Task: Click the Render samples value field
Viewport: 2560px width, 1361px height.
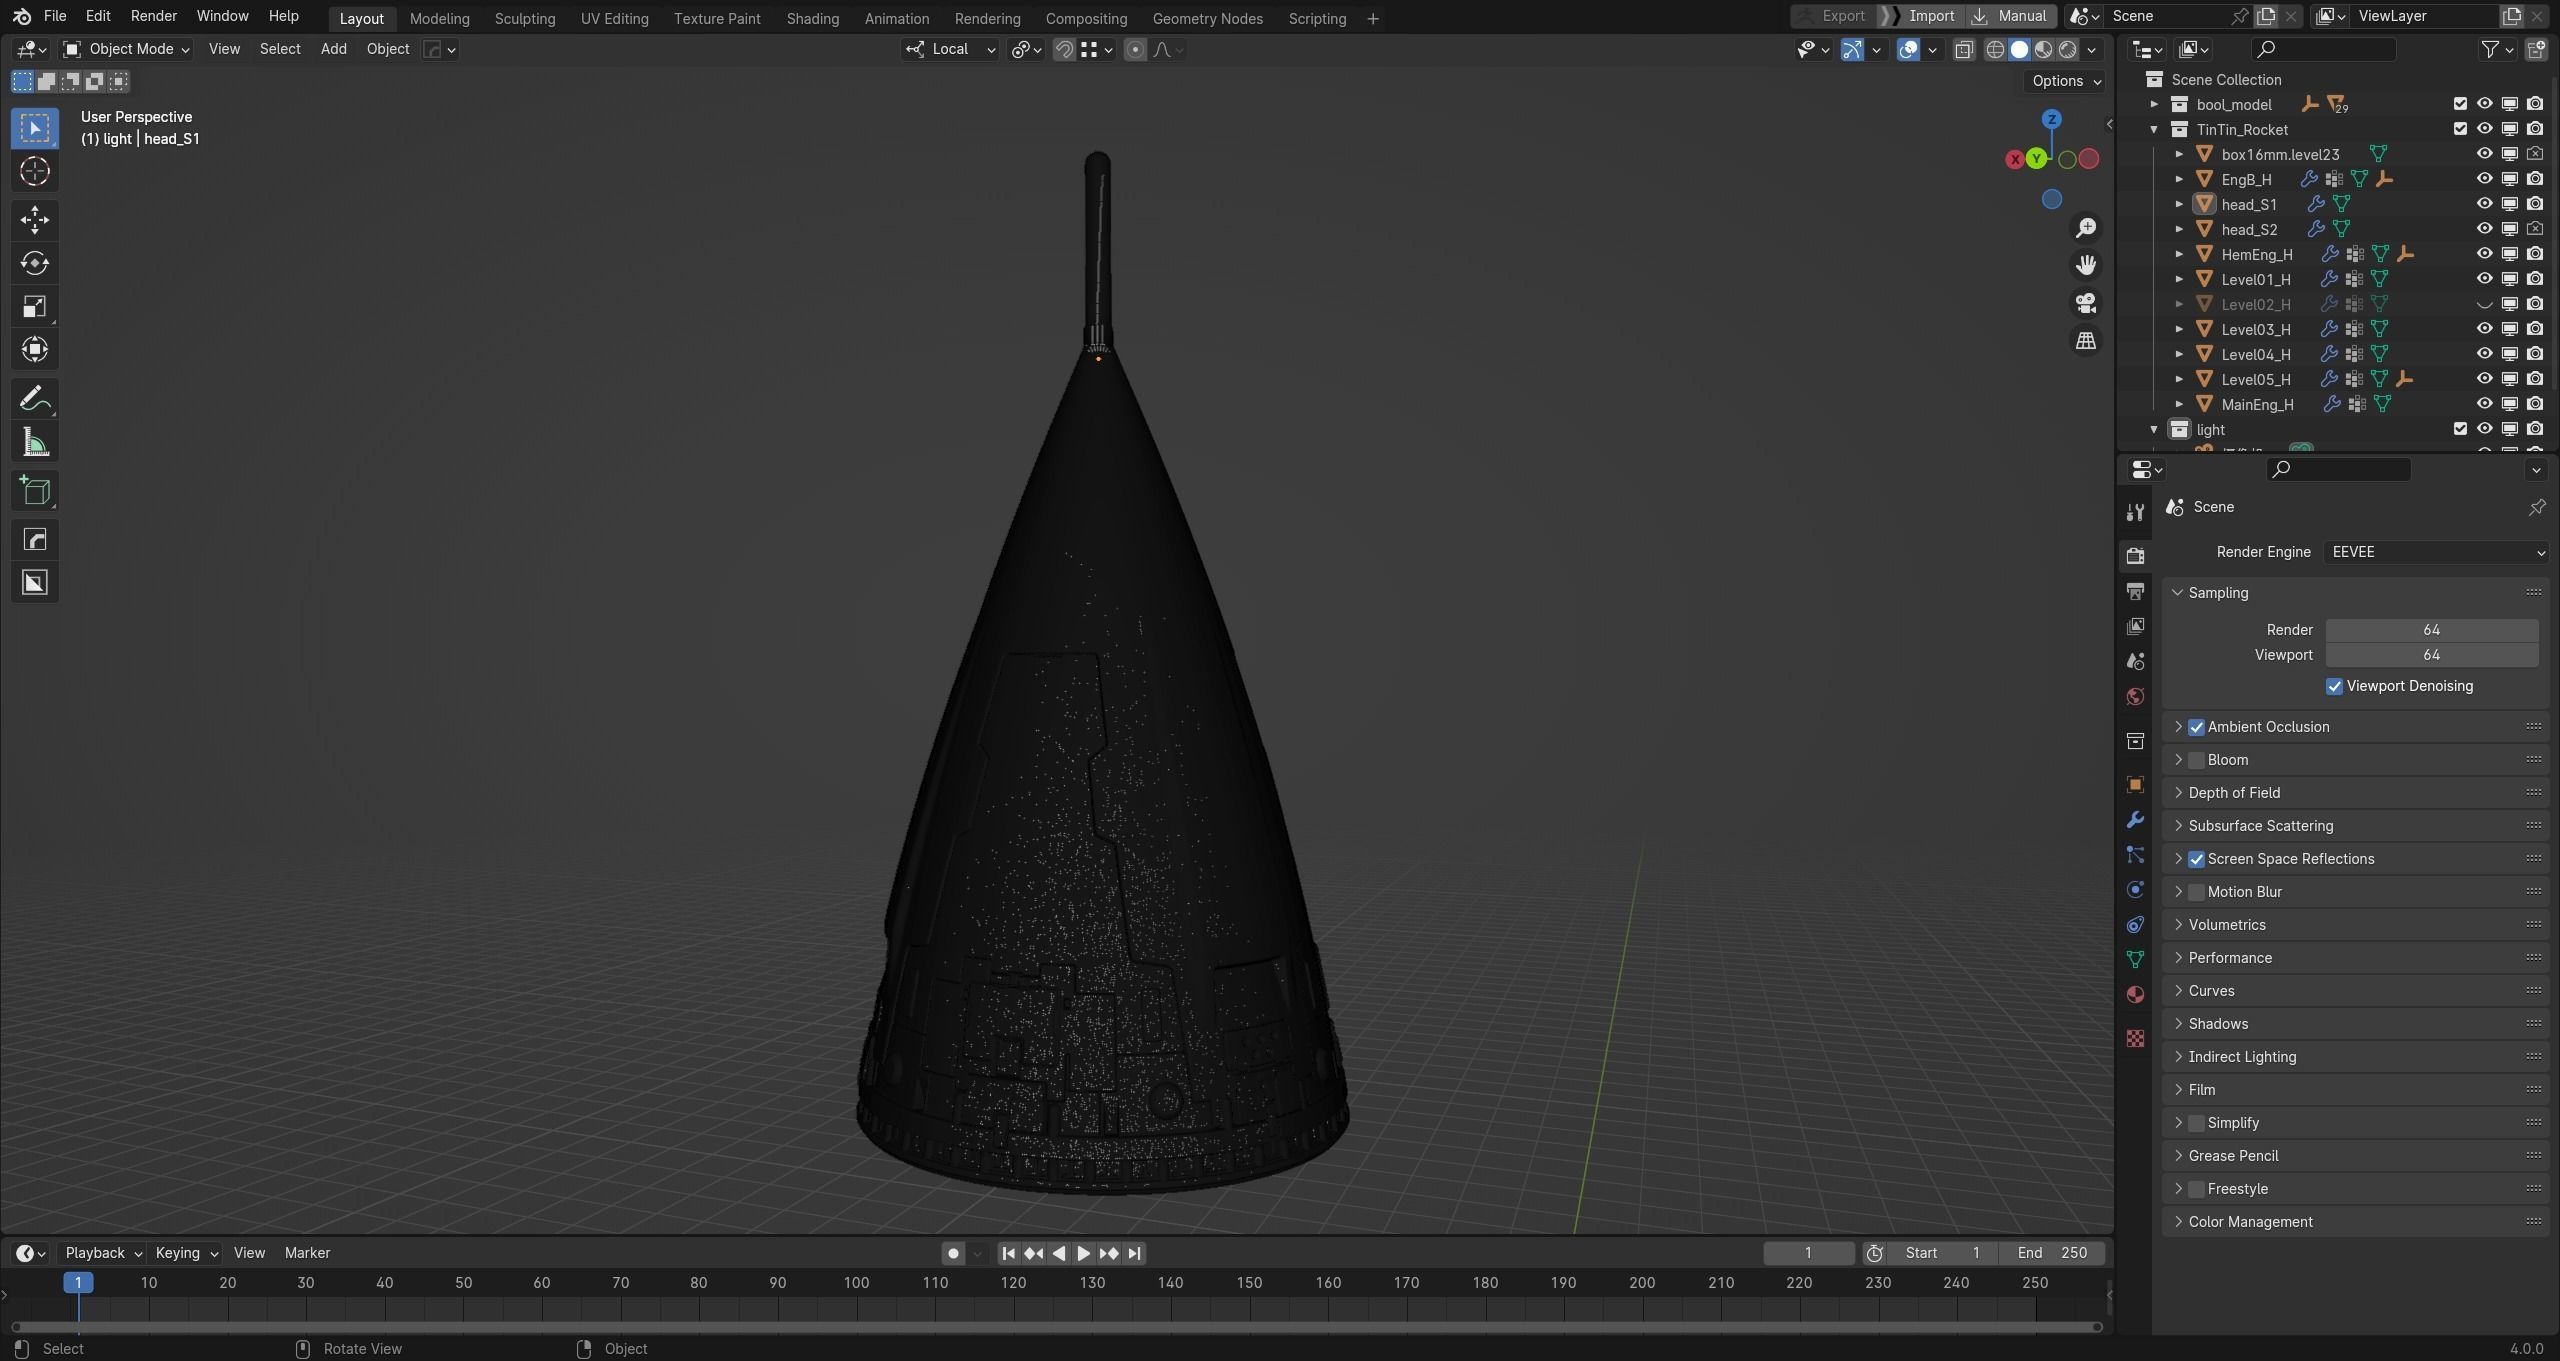Action: [2431, 630]
